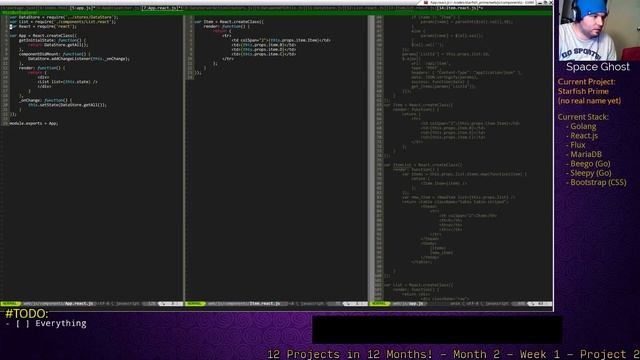Screen dimensions: 640x360
Task: Click MariaDB in the Current Stack list
Action: (586, 154)
